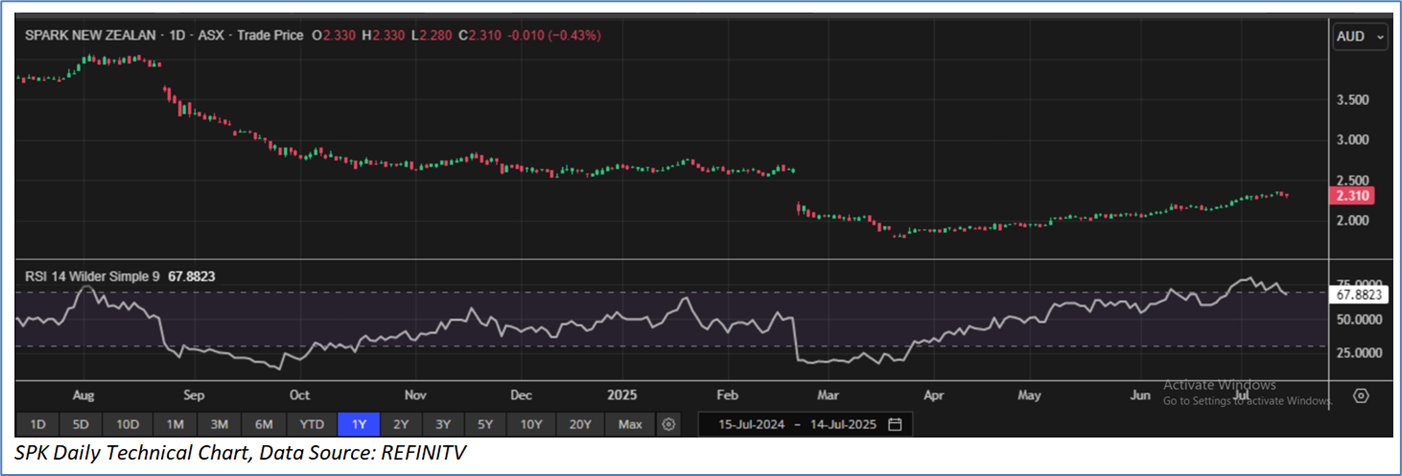Select the 5Y range
The height and width of the screenshot is (476, 1402).
coord(486,424)
